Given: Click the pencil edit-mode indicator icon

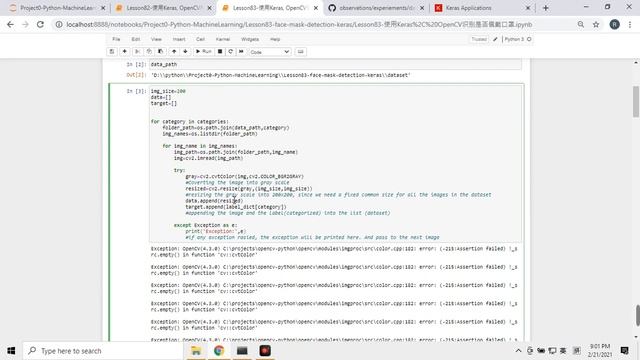Looking at the screenshot, I should pos(495,39).
